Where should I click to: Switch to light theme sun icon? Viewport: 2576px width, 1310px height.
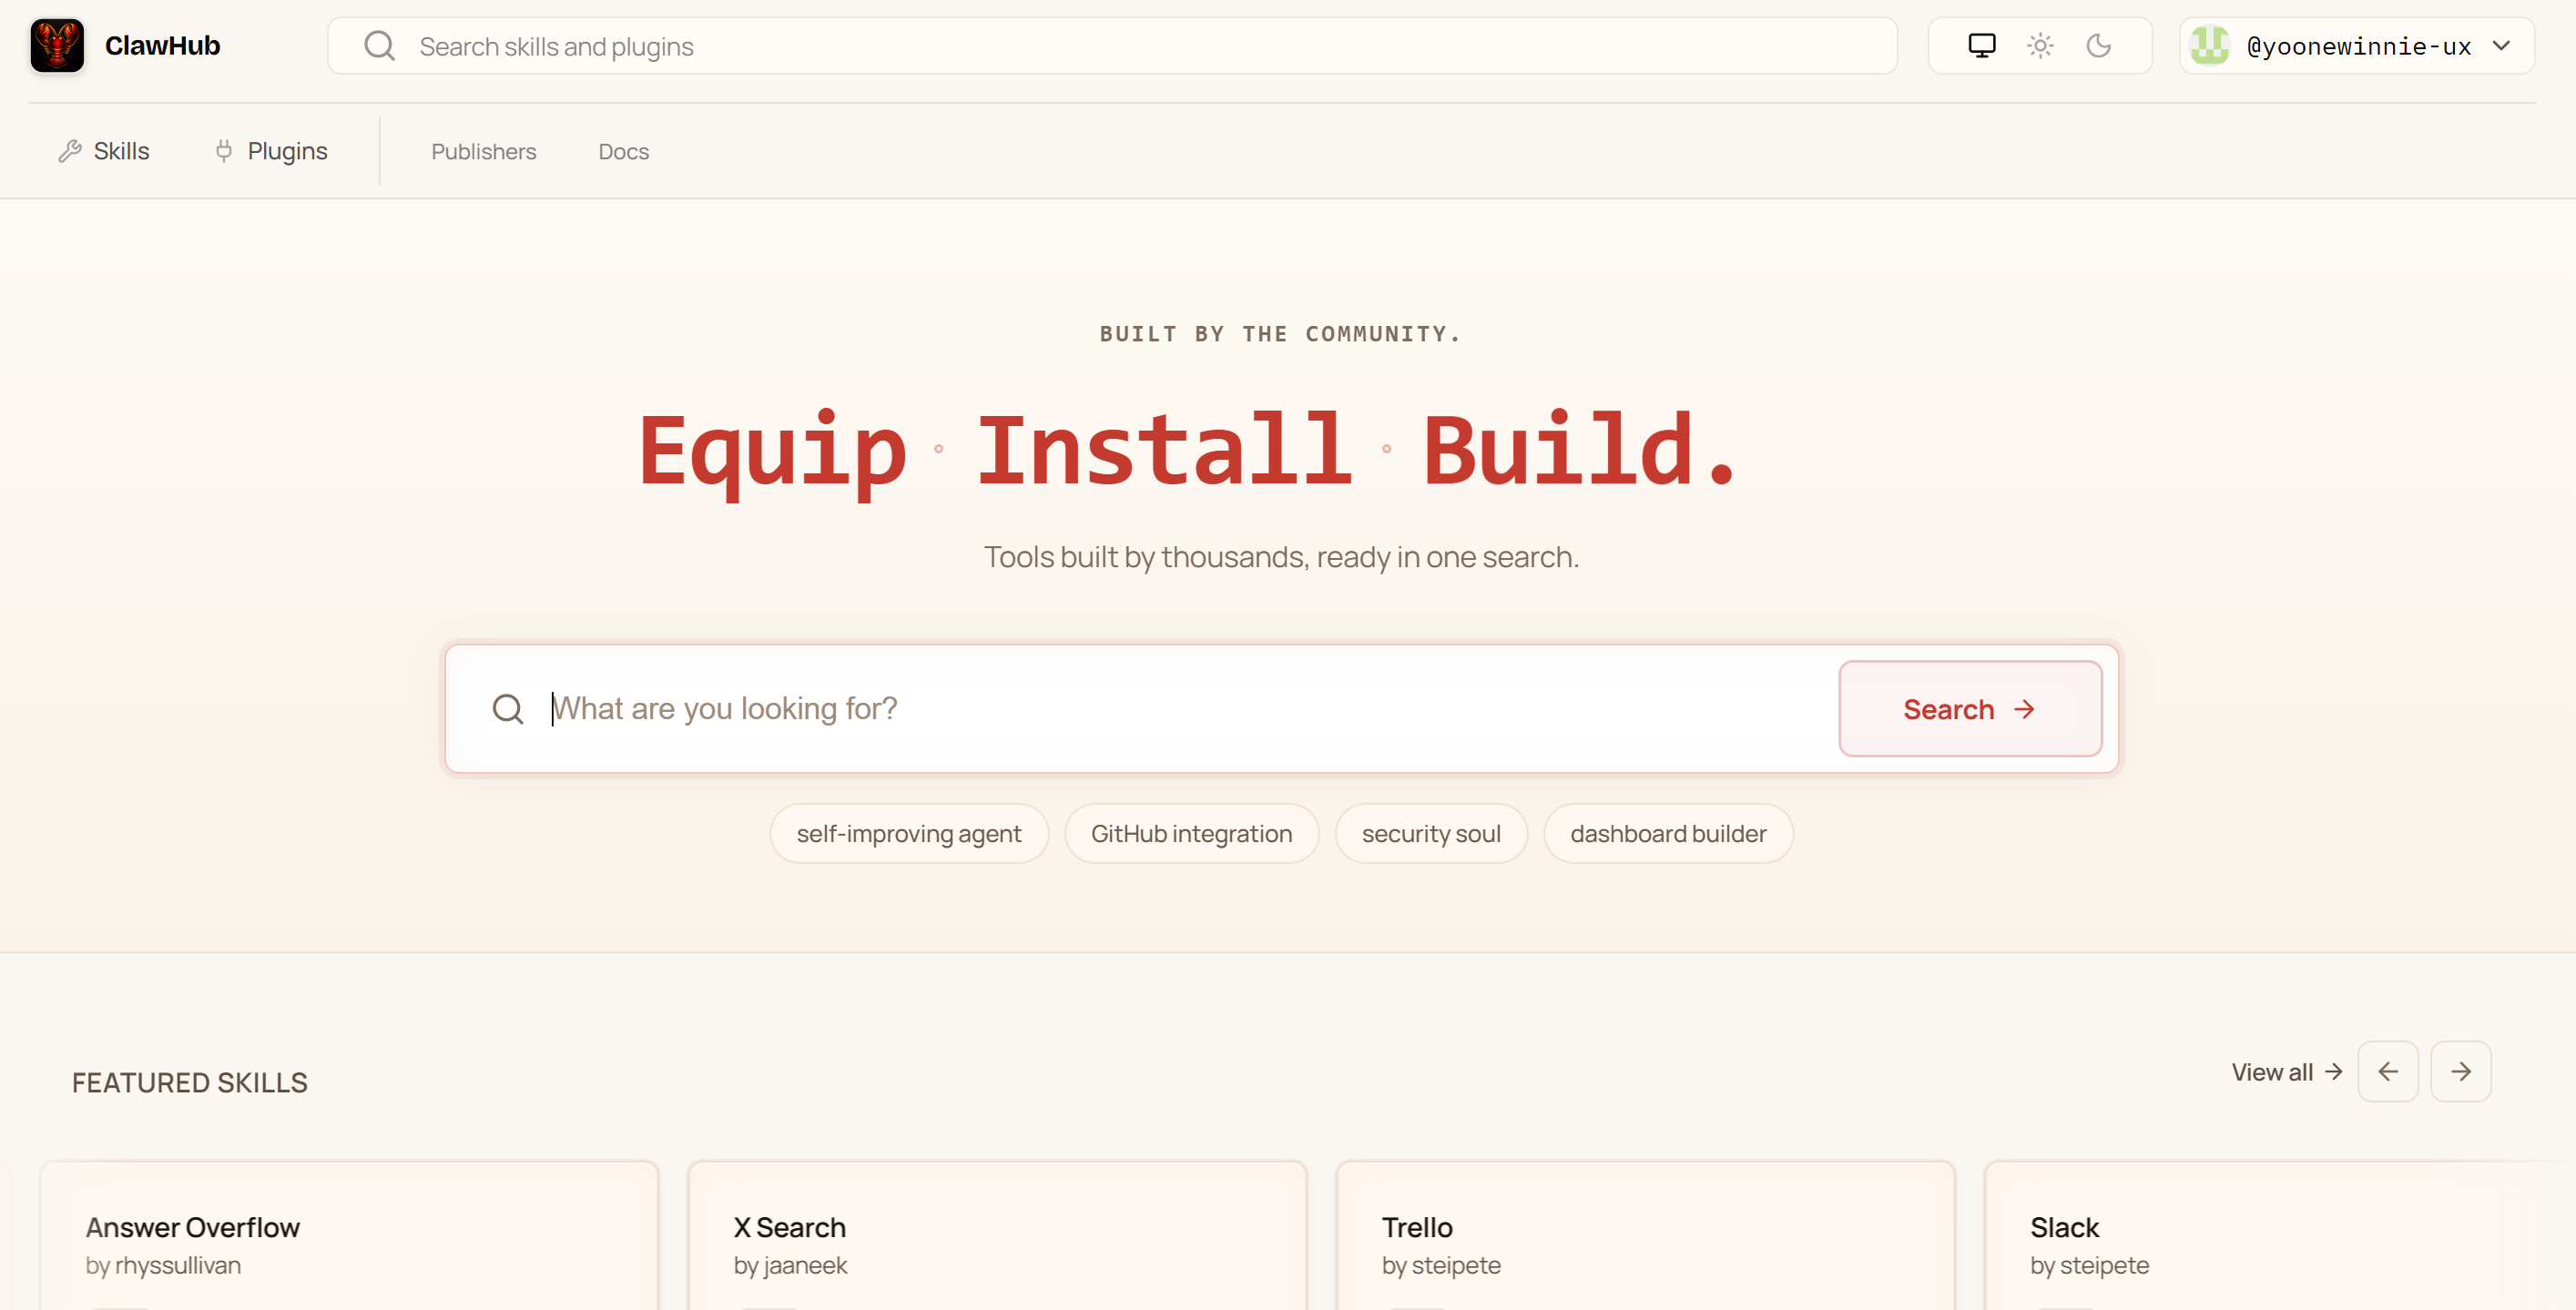coord(2040,46)
